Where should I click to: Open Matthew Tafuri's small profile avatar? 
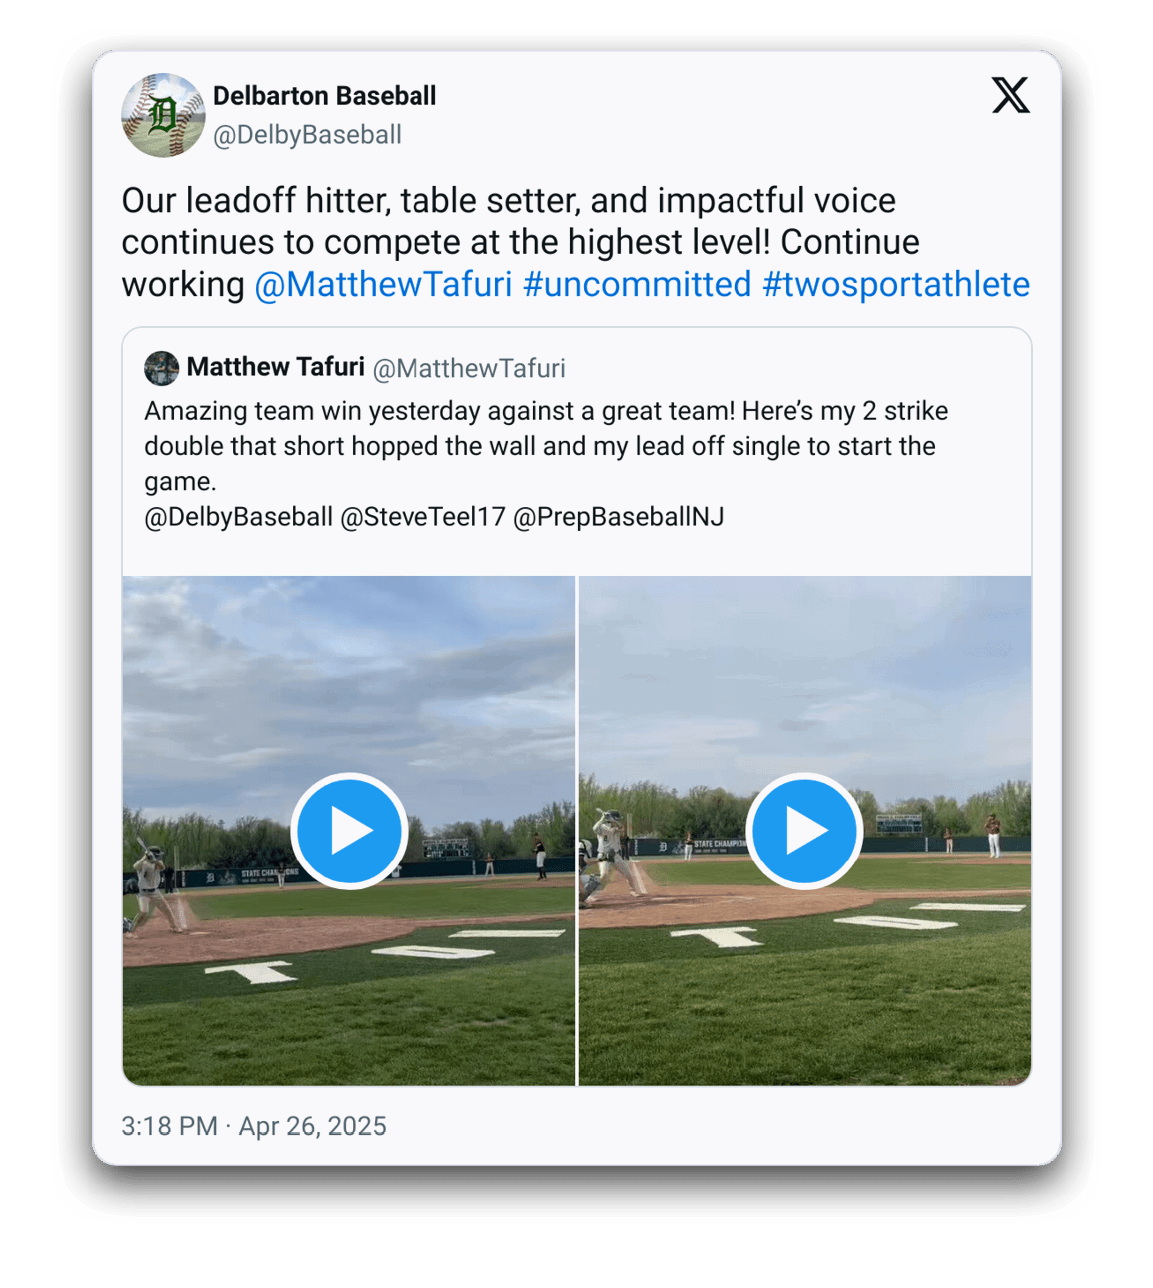tap(161, 368)
